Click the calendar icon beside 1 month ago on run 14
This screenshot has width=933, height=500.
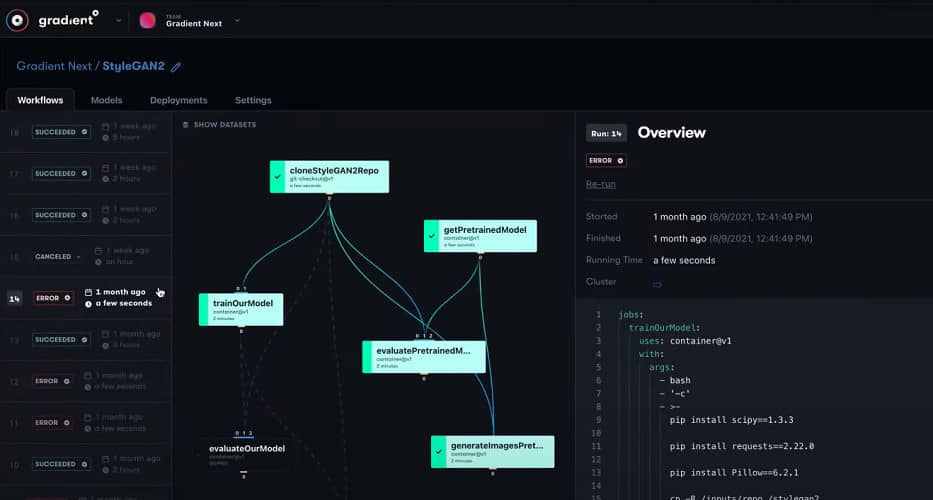pyautogui.click(x=89, y=292)
